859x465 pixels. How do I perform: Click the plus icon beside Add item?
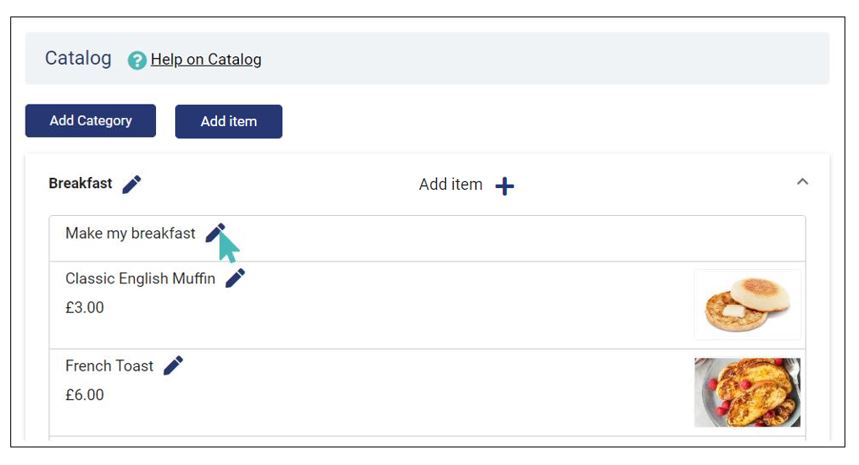pyautogui.click(x=505, y=186)
